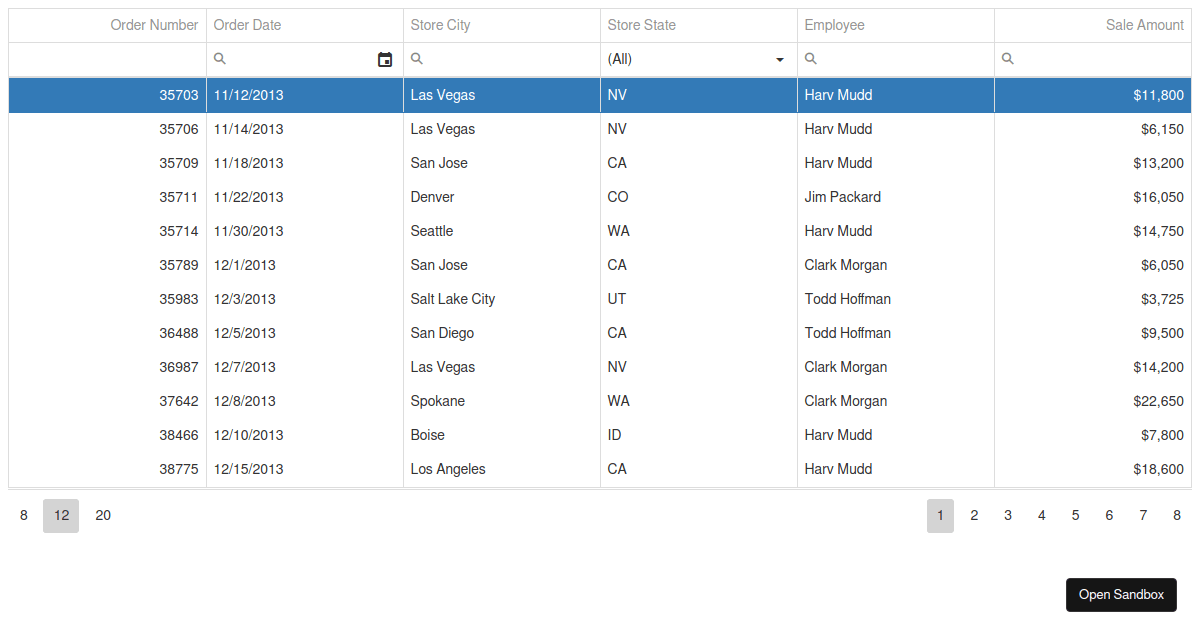Sort by the Order Number column
This screenshot has width=1200, height=630.
(154, 25)
